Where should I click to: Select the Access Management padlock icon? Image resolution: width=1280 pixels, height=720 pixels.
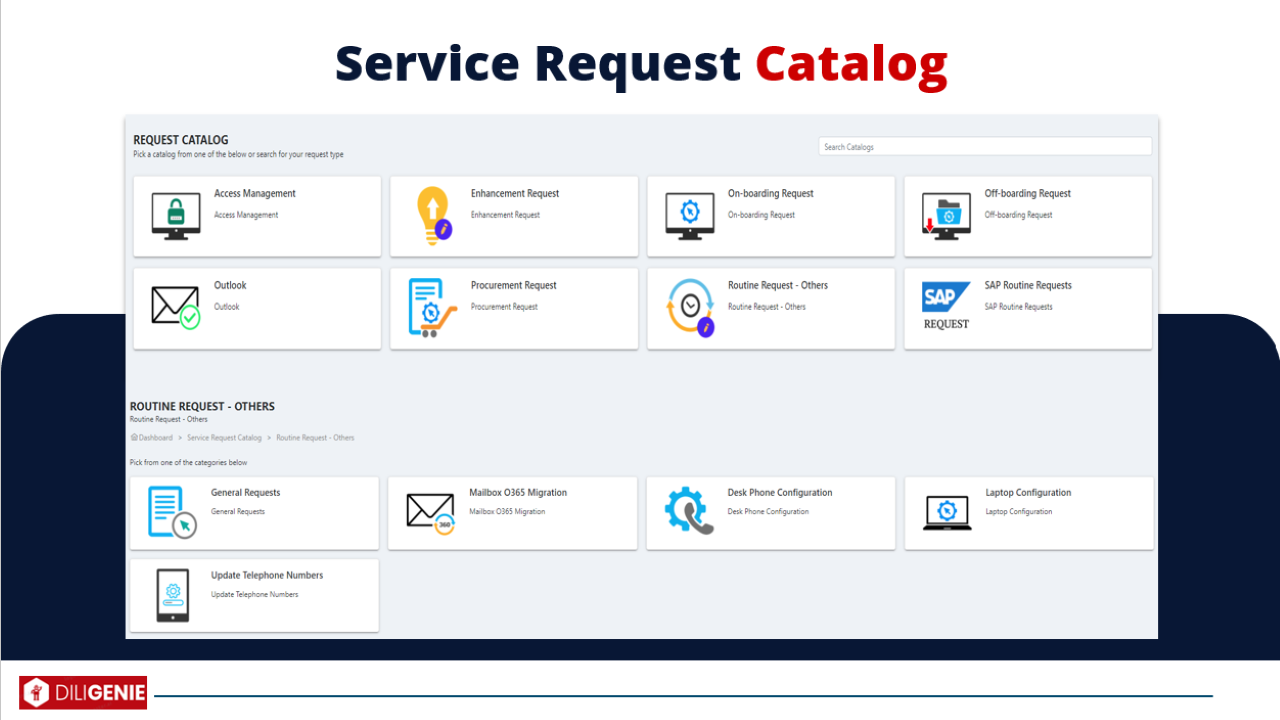click(174, 214)
